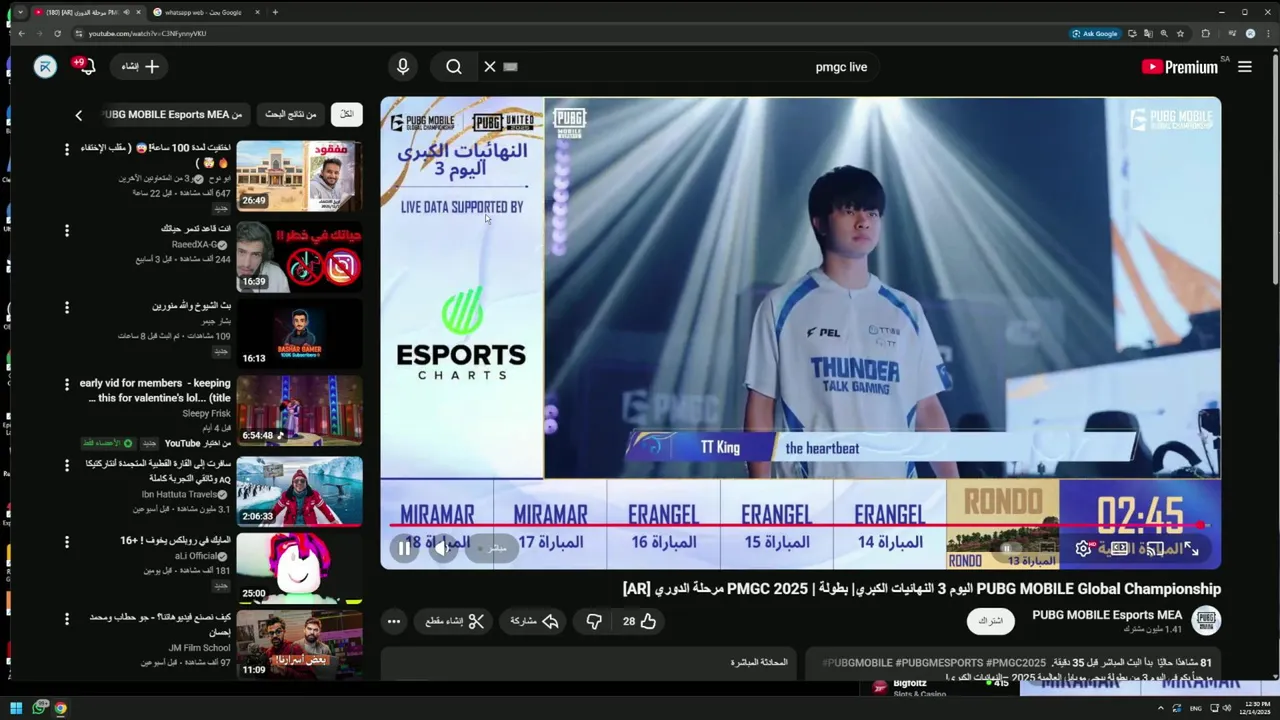Play the 2:06:33 Antarctica trip thumbnail

pos(299,490)
